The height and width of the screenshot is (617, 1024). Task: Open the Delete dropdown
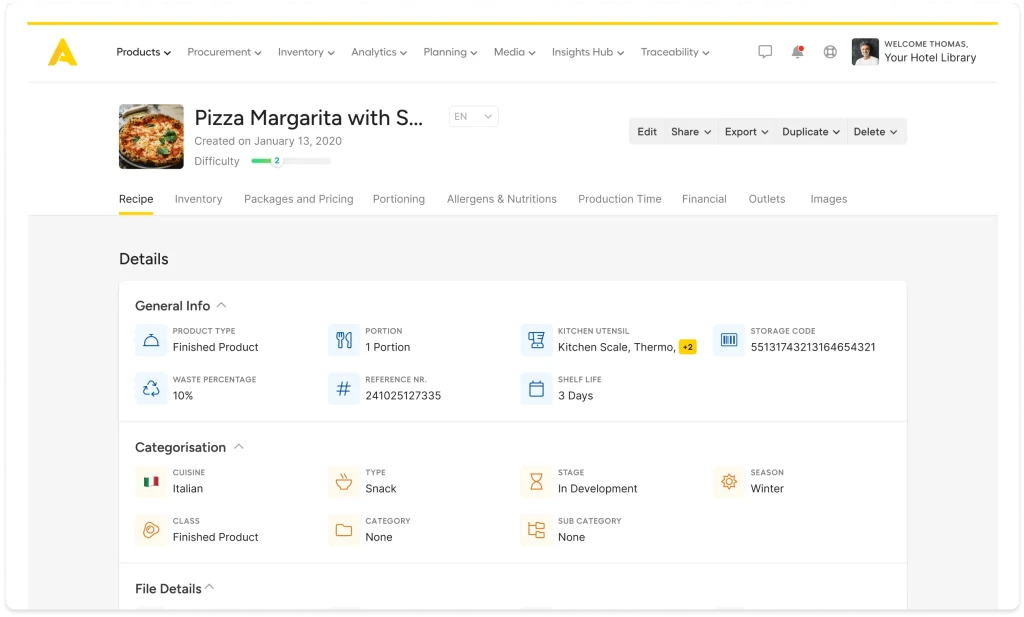[x=876, y=132]
